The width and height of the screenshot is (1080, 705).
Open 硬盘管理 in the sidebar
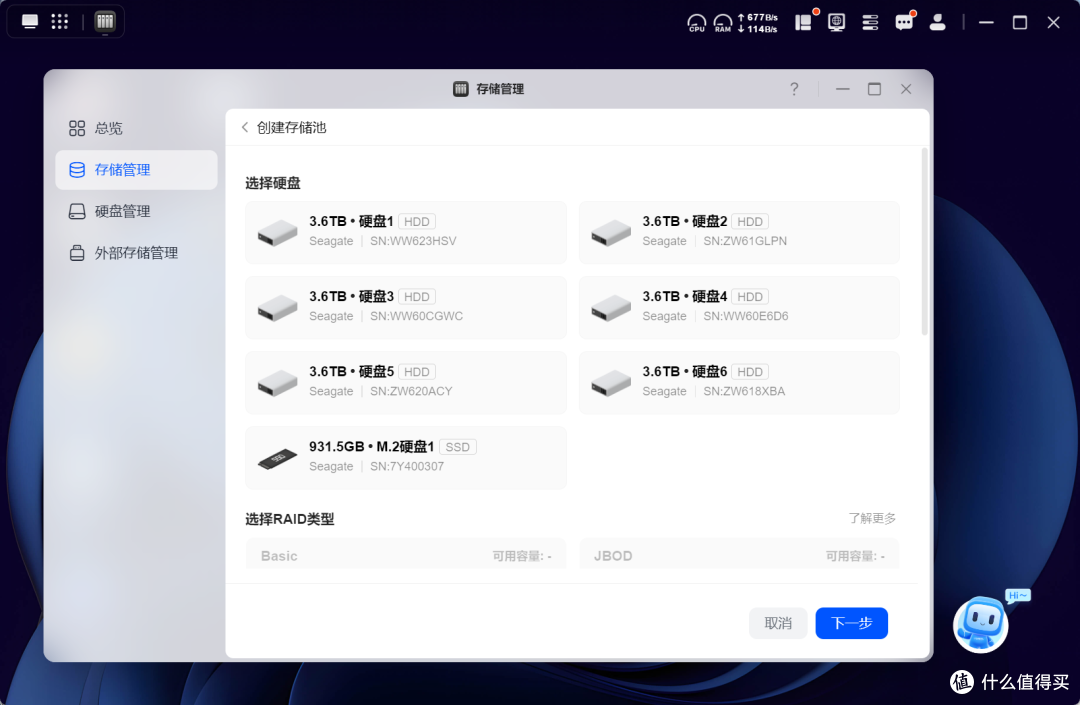pos(136,211)
